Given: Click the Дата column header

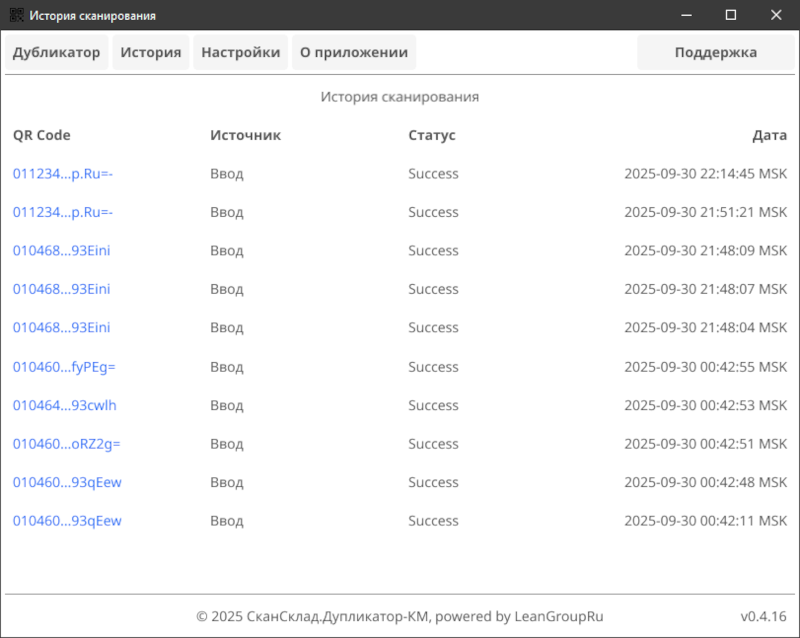Looking at the screenshot, I should (769, 135).
